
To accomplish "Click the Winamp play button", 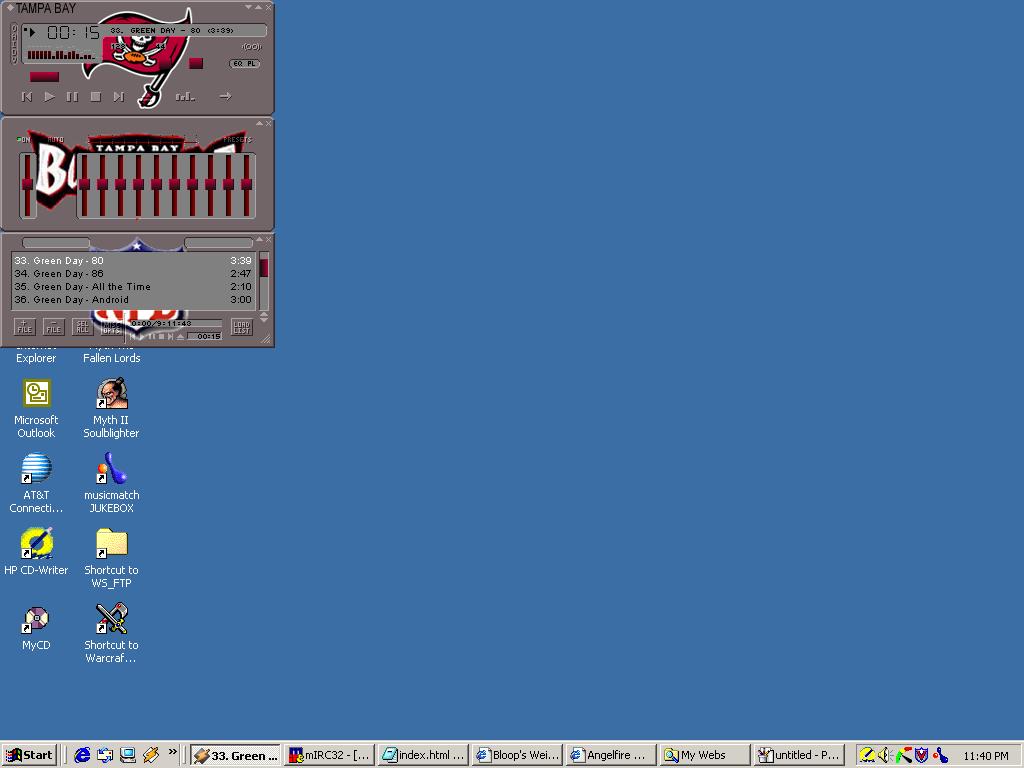I will 49,97.
